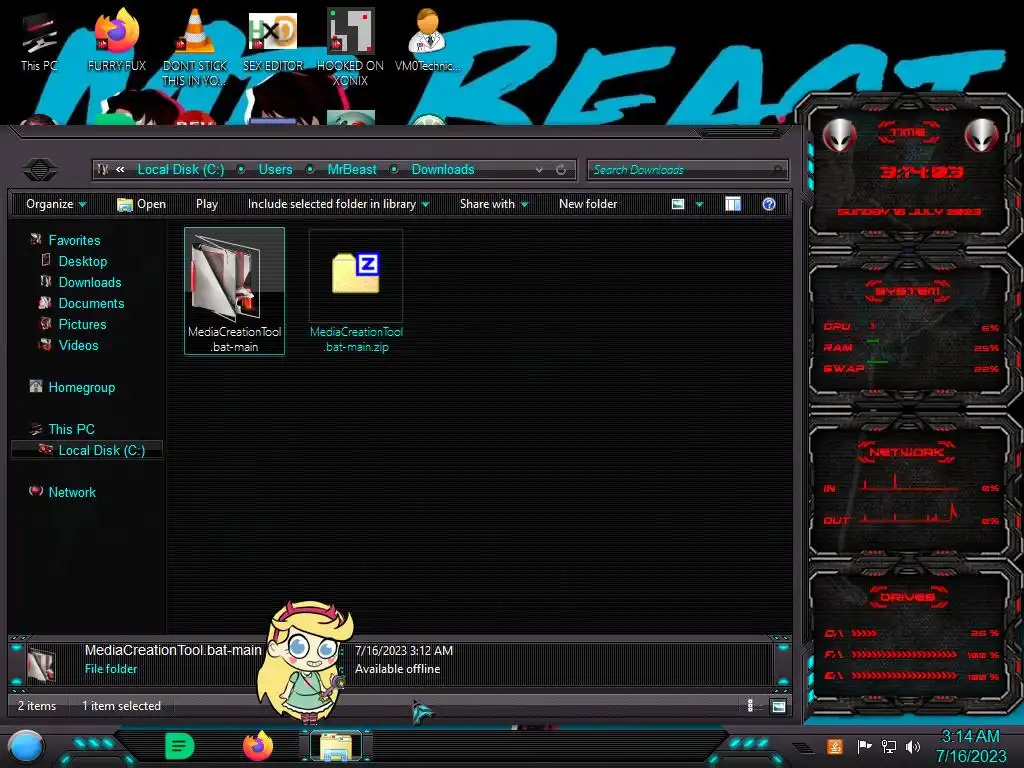Click the "Available offline" details text
This screenshot has width=1024, height=768.
[397, 669]
